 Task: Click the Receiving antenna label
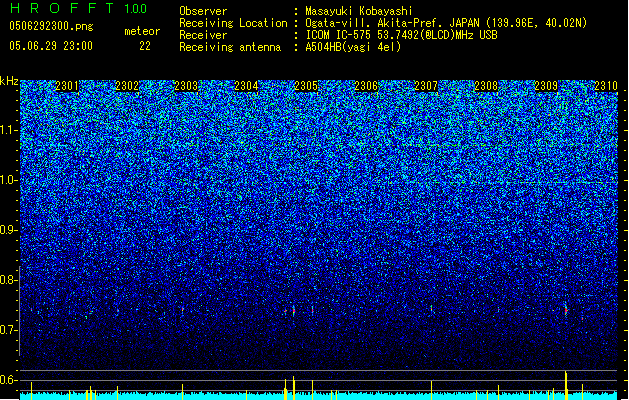(230, 47)
